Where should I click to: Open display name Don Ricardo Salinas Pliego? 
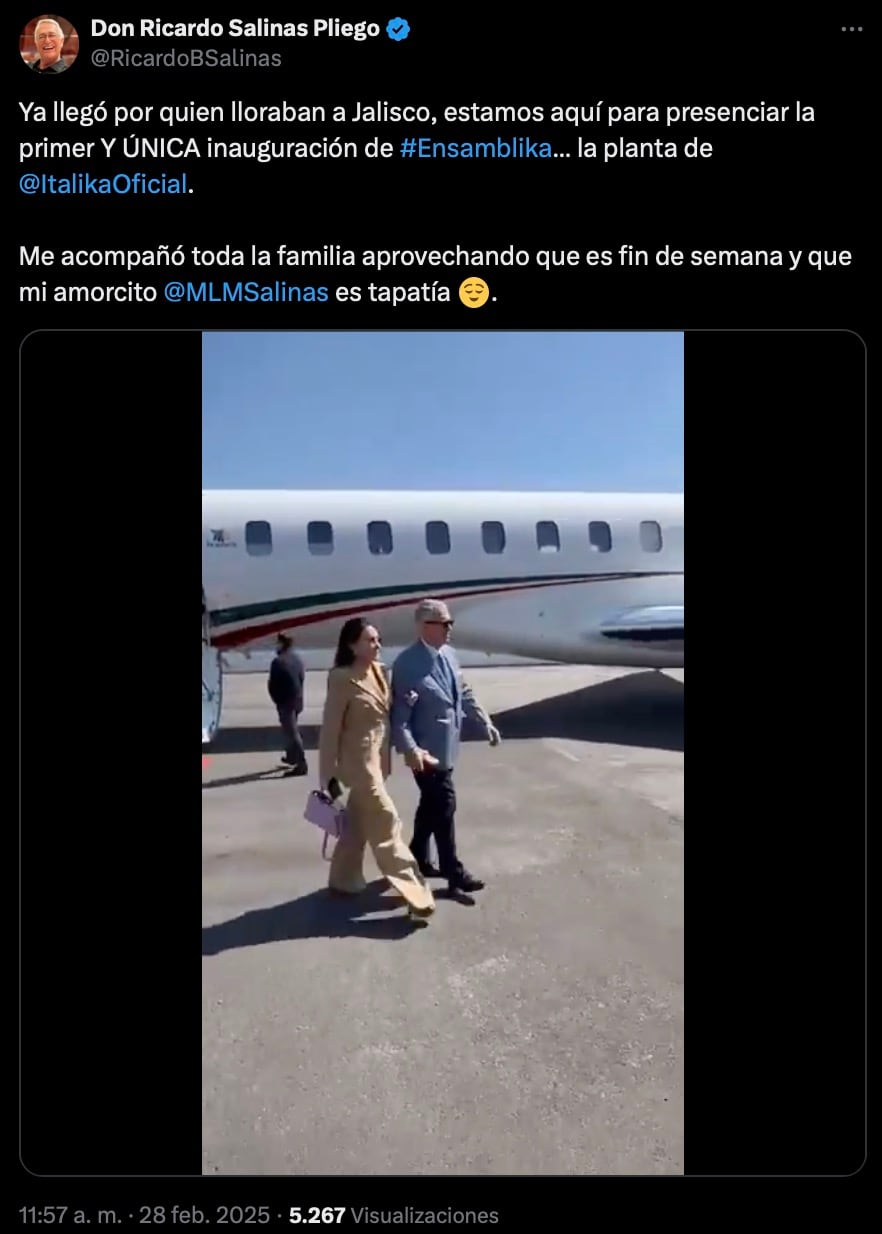(236, 29)
